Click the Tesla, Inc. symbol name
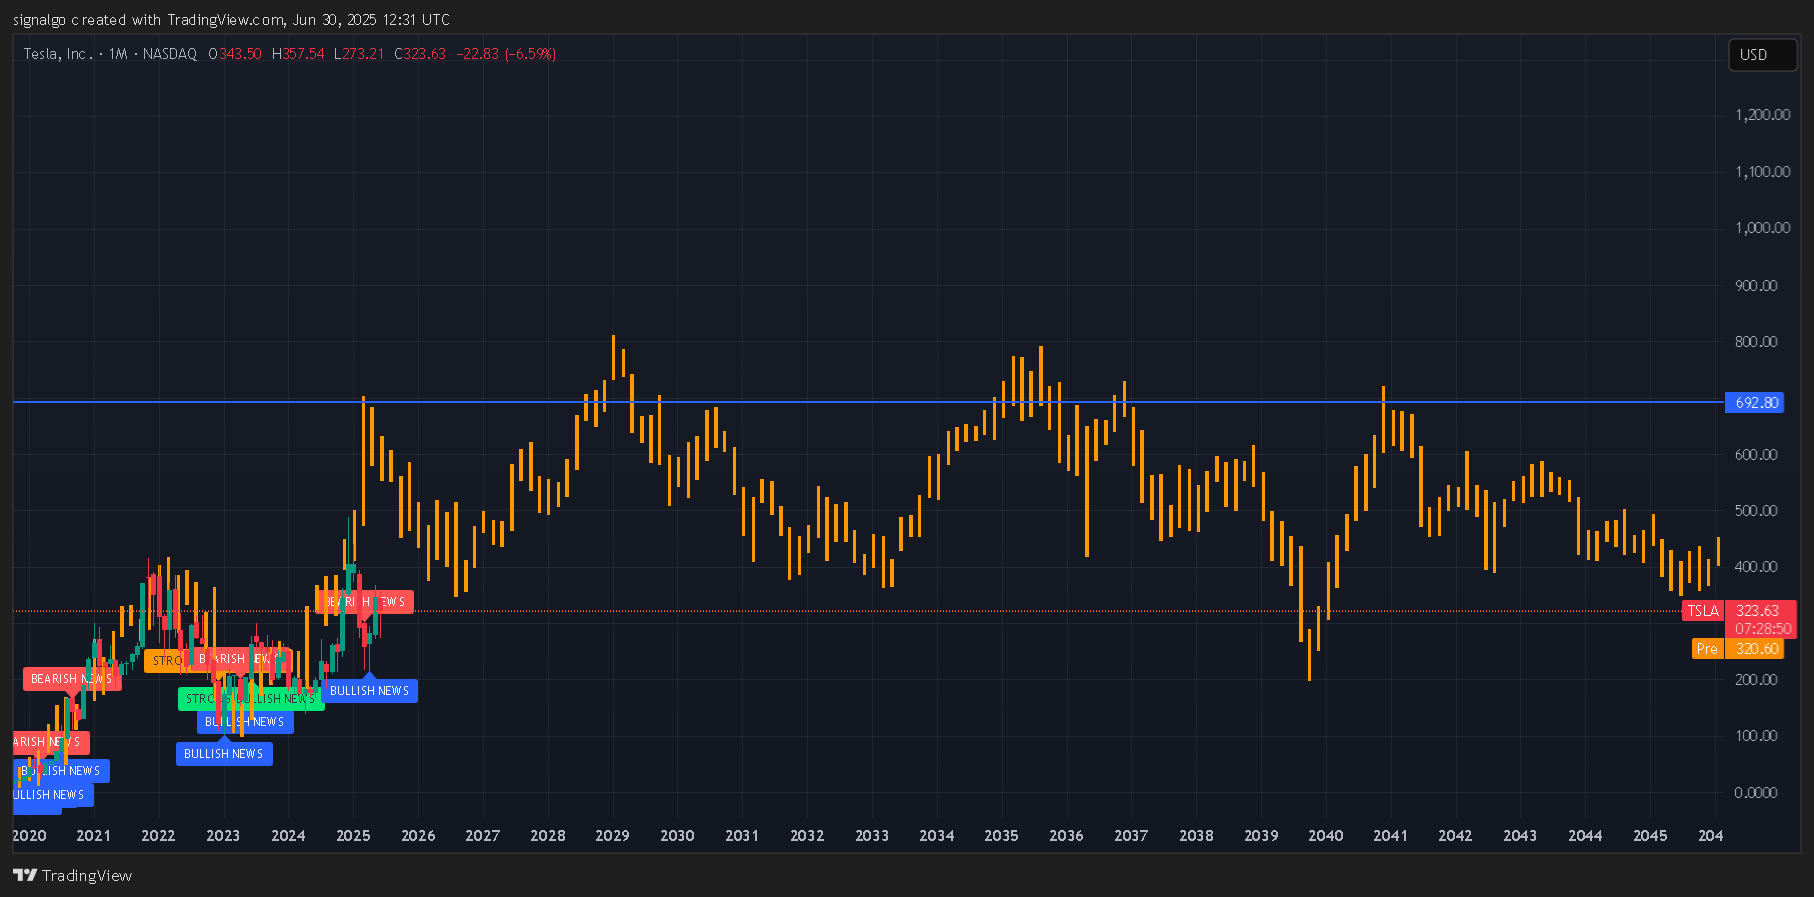Screen dimensions: 1814x897 point(58,54)
